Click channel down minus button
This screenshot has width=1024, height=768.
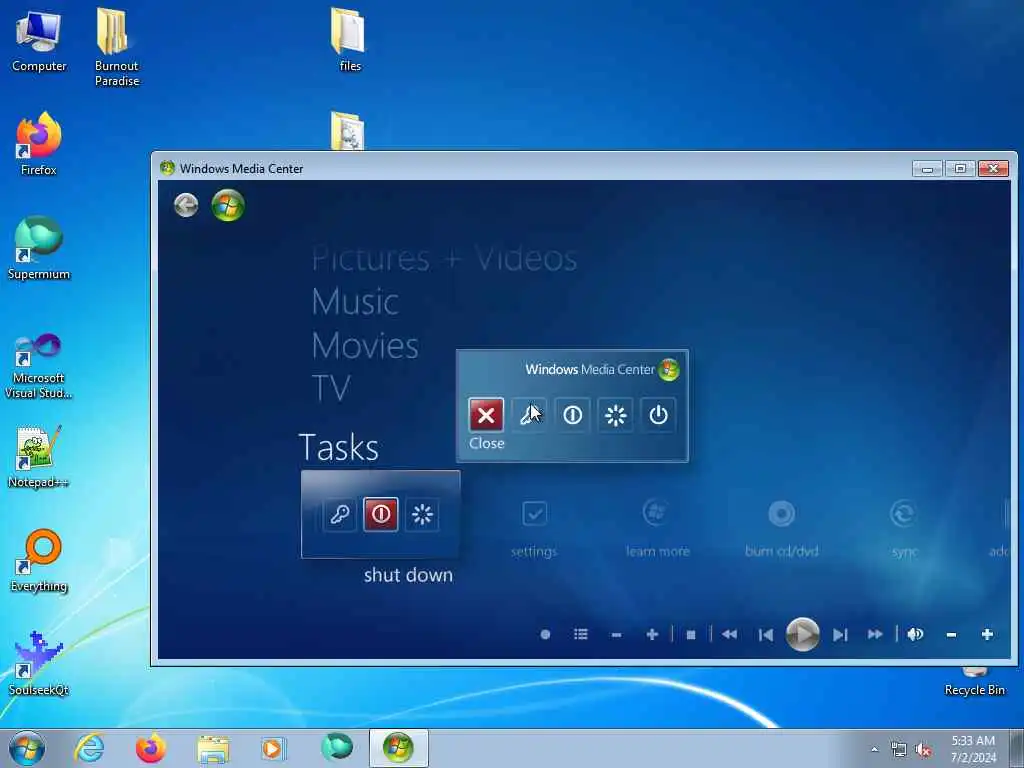[616, 634]
